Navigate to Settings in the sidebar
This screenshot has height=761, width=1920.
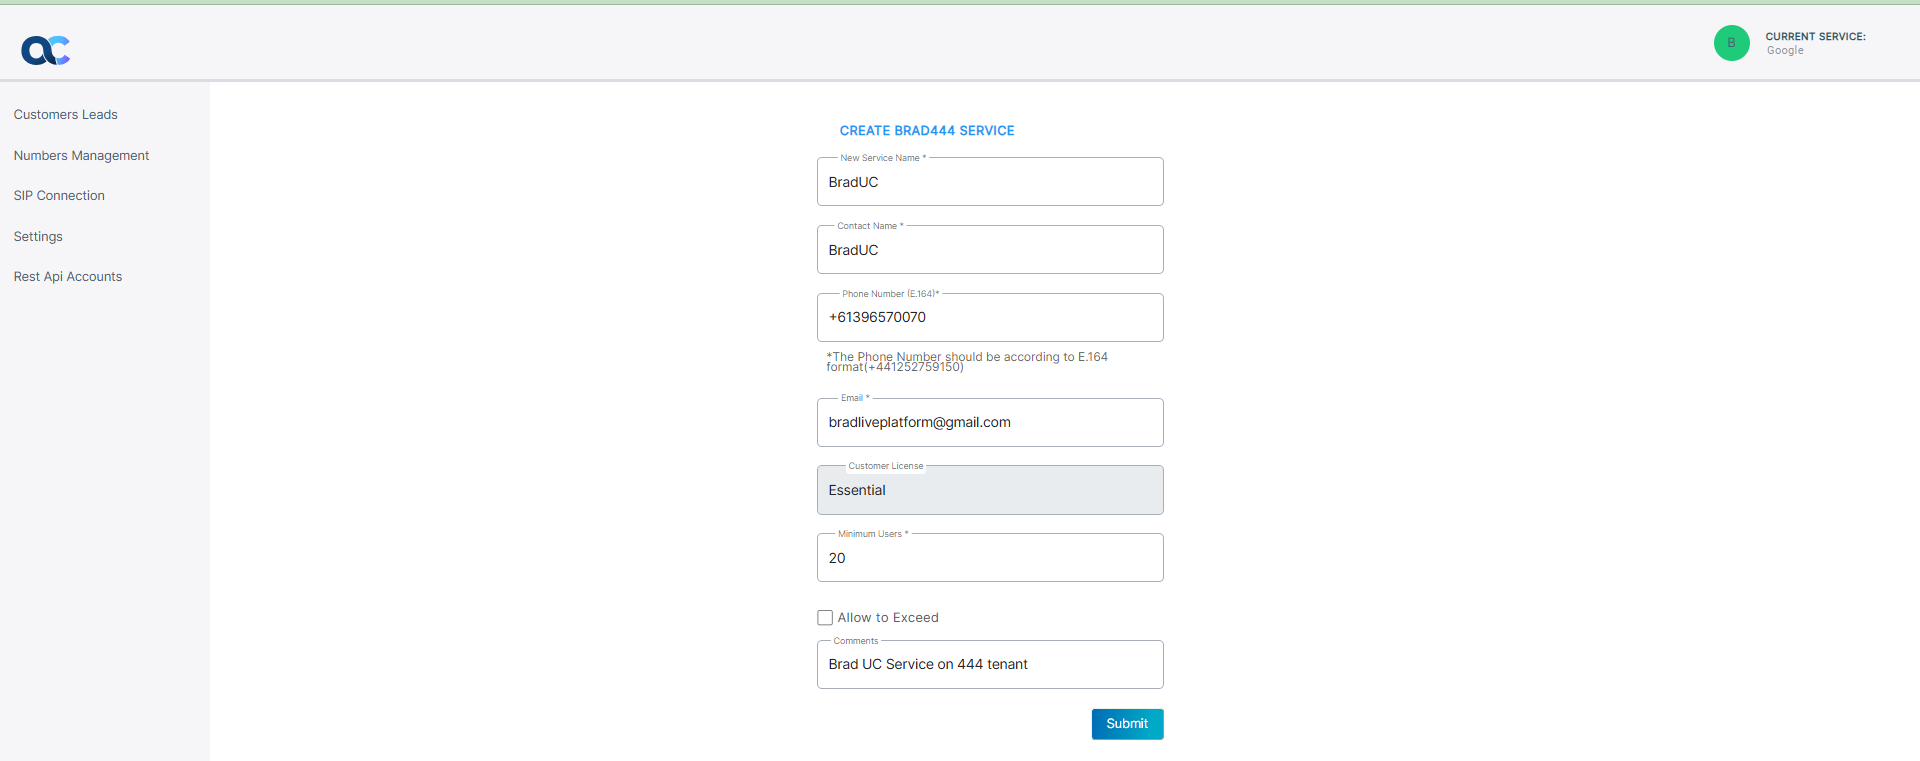(x=38, y=237)
